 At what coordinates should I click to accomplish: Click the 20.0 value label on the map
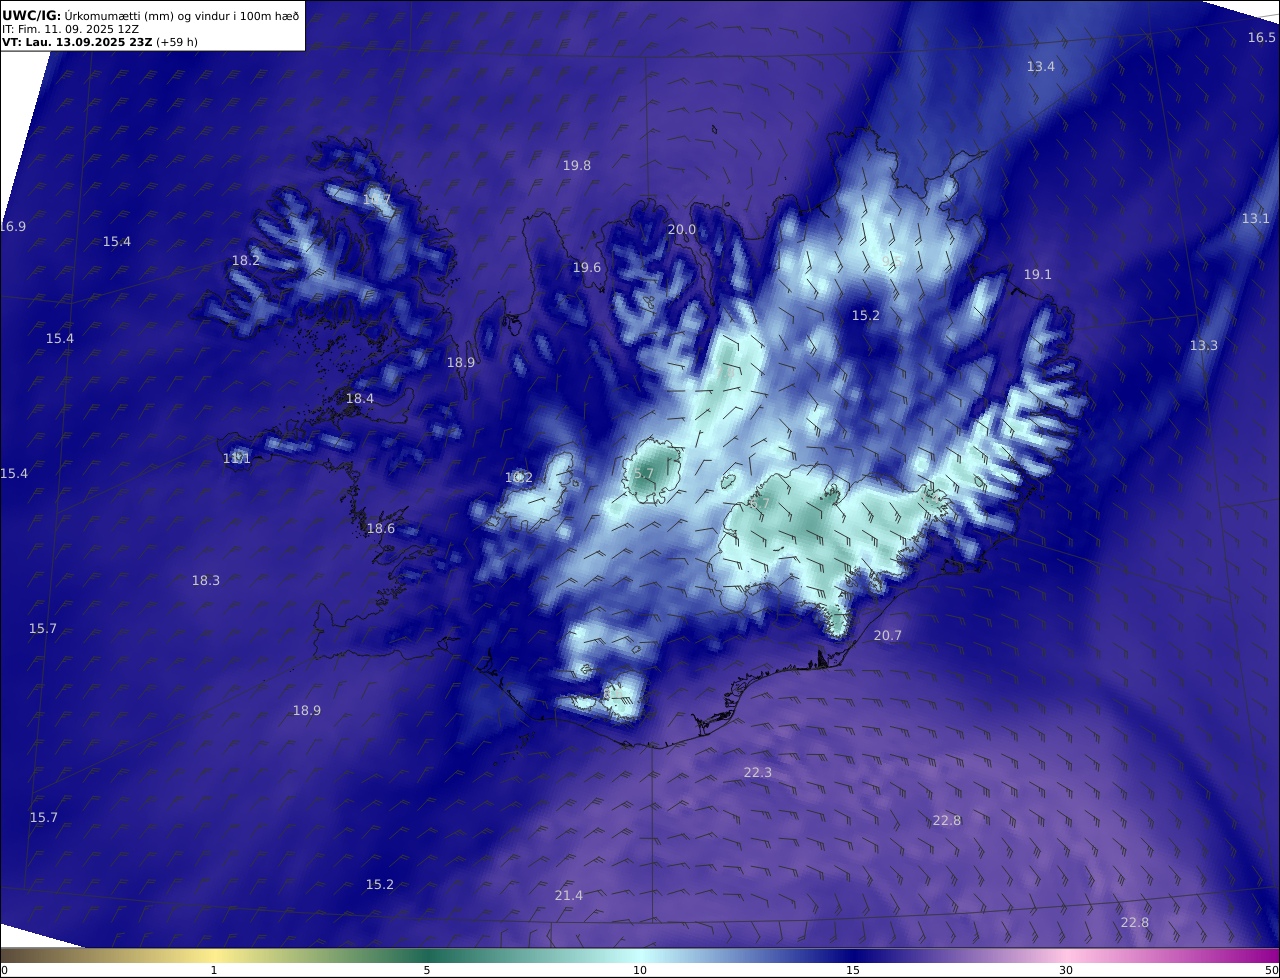pos(682,229)
